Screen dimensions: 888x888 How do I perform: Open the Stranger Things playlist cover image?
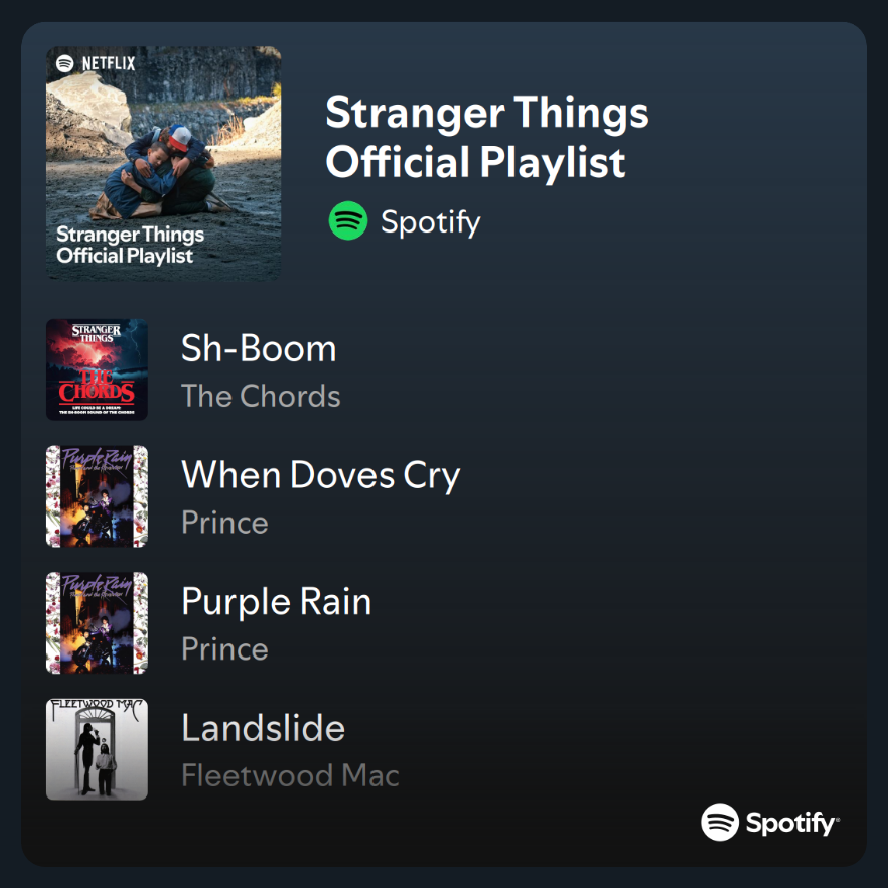(163, 163)
